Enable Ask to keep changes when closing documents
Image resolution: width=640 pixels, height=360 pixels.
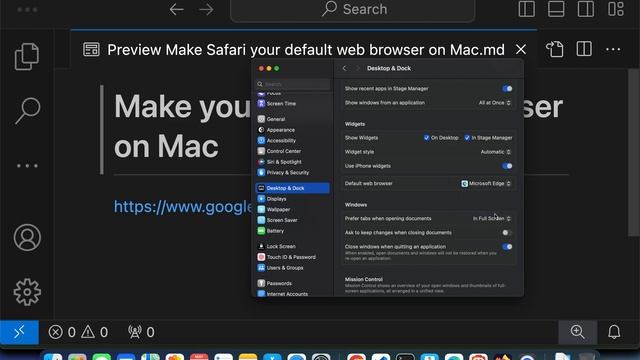pos(507,233)
